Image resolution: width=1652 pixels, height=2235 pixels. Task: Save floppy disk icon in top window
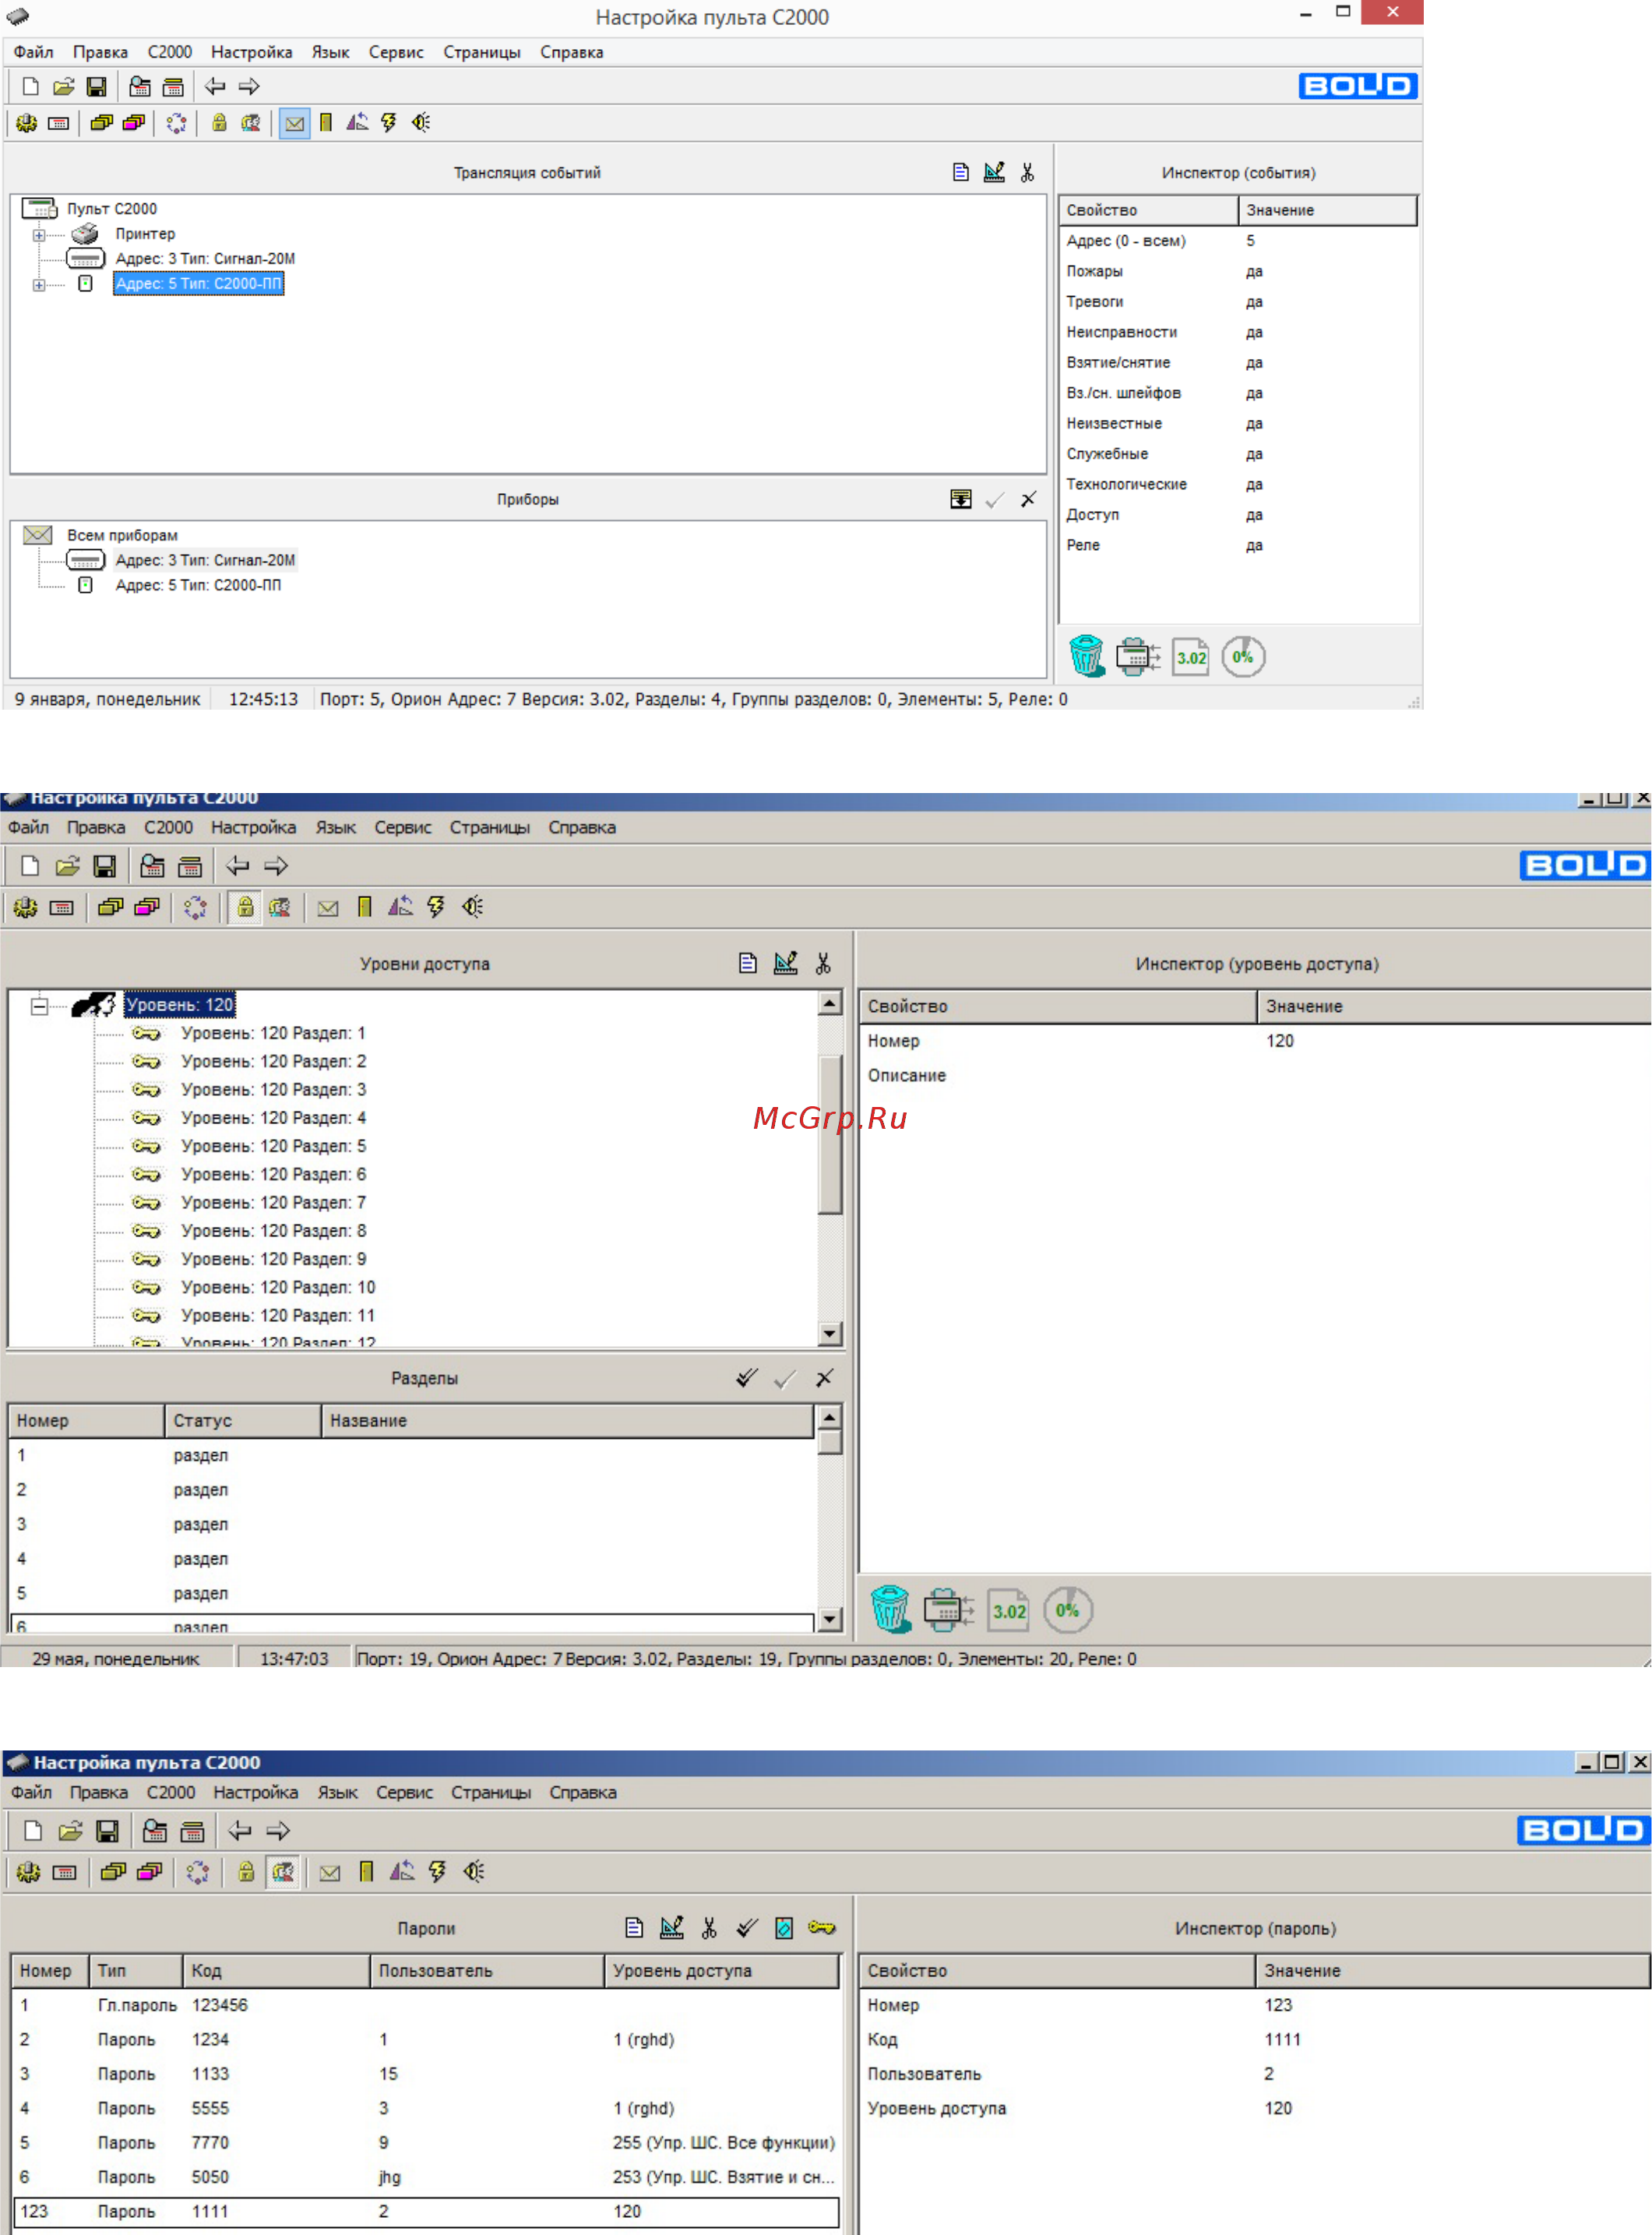(96, 87)
